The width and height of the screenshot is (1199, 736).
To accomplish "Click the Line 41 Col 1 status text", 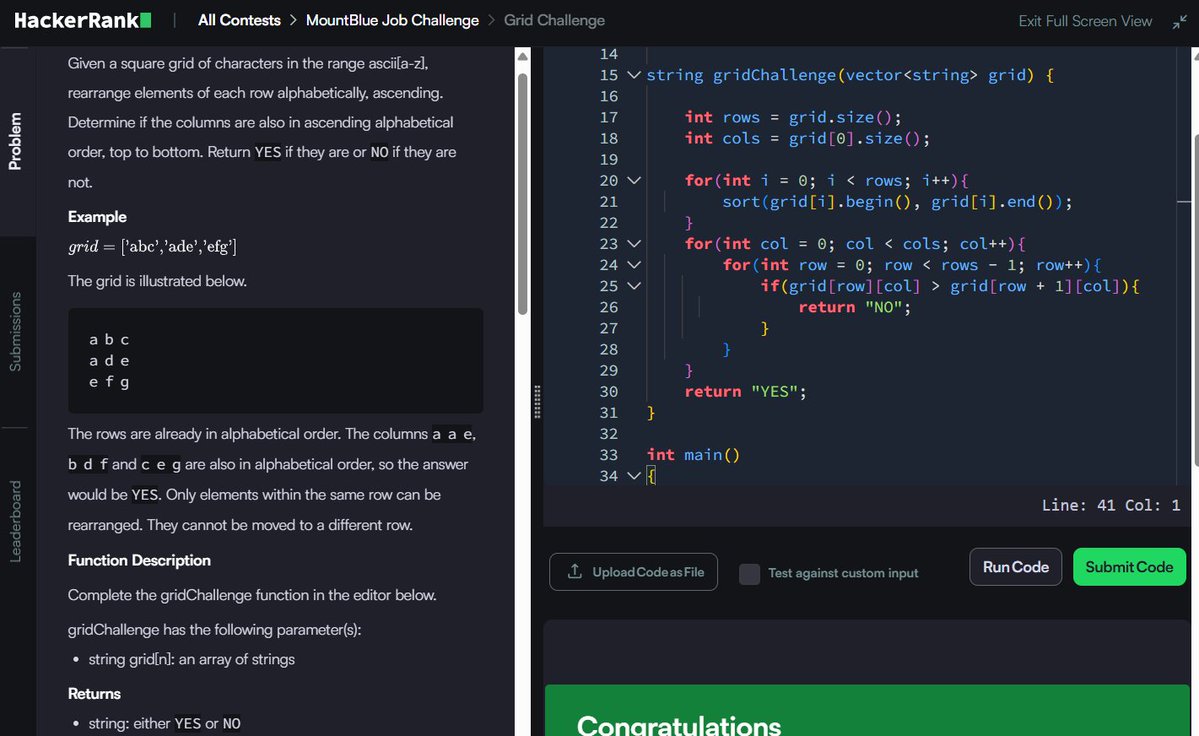I will coord(1110,505).
